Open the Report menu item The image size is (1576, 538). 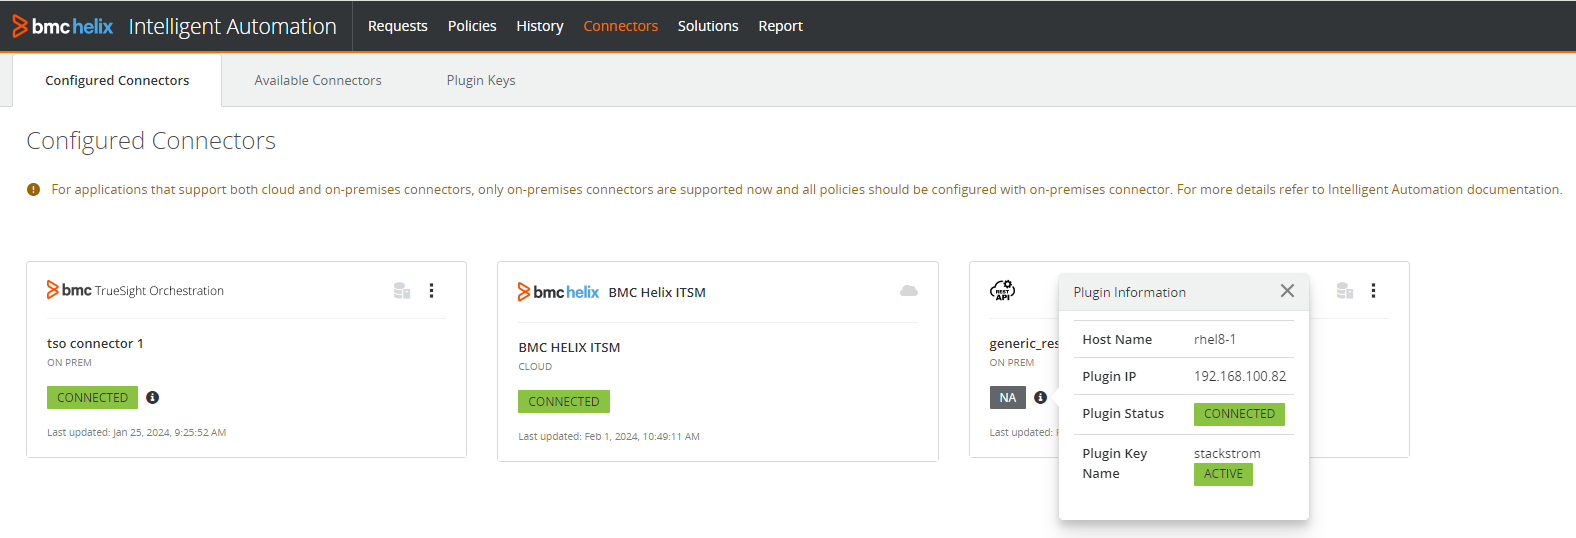(780, 26)
